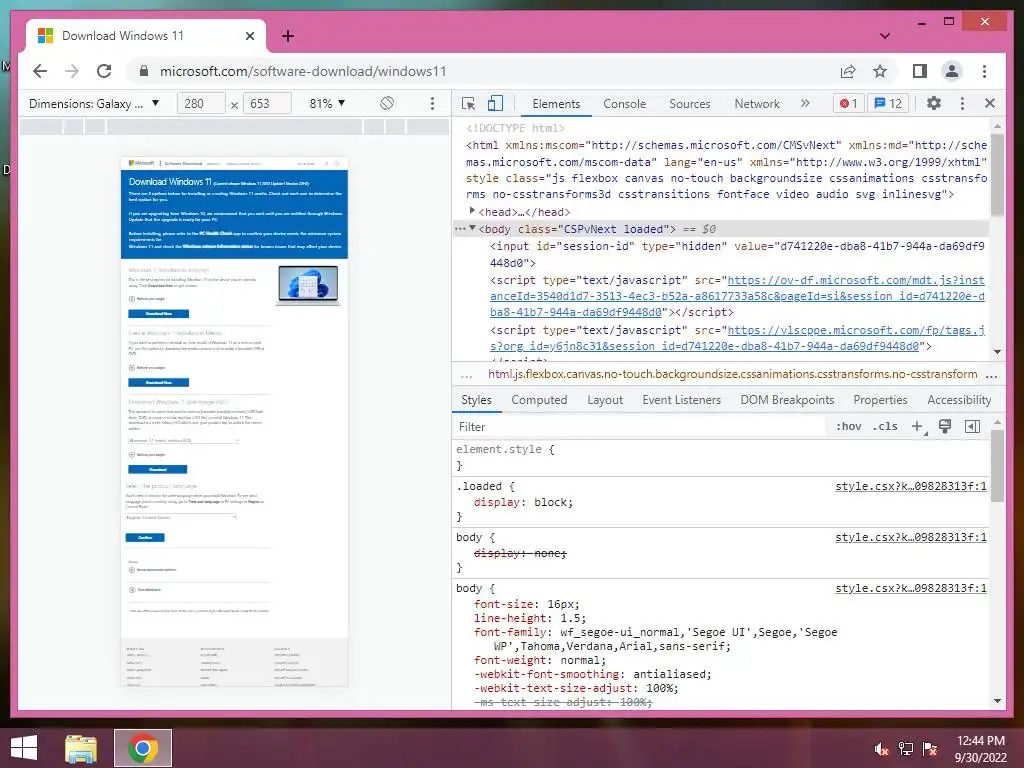Viewport: 1024px width, 768px height.
Task: Open the Sources tab
Action: (x=690, y=104)
